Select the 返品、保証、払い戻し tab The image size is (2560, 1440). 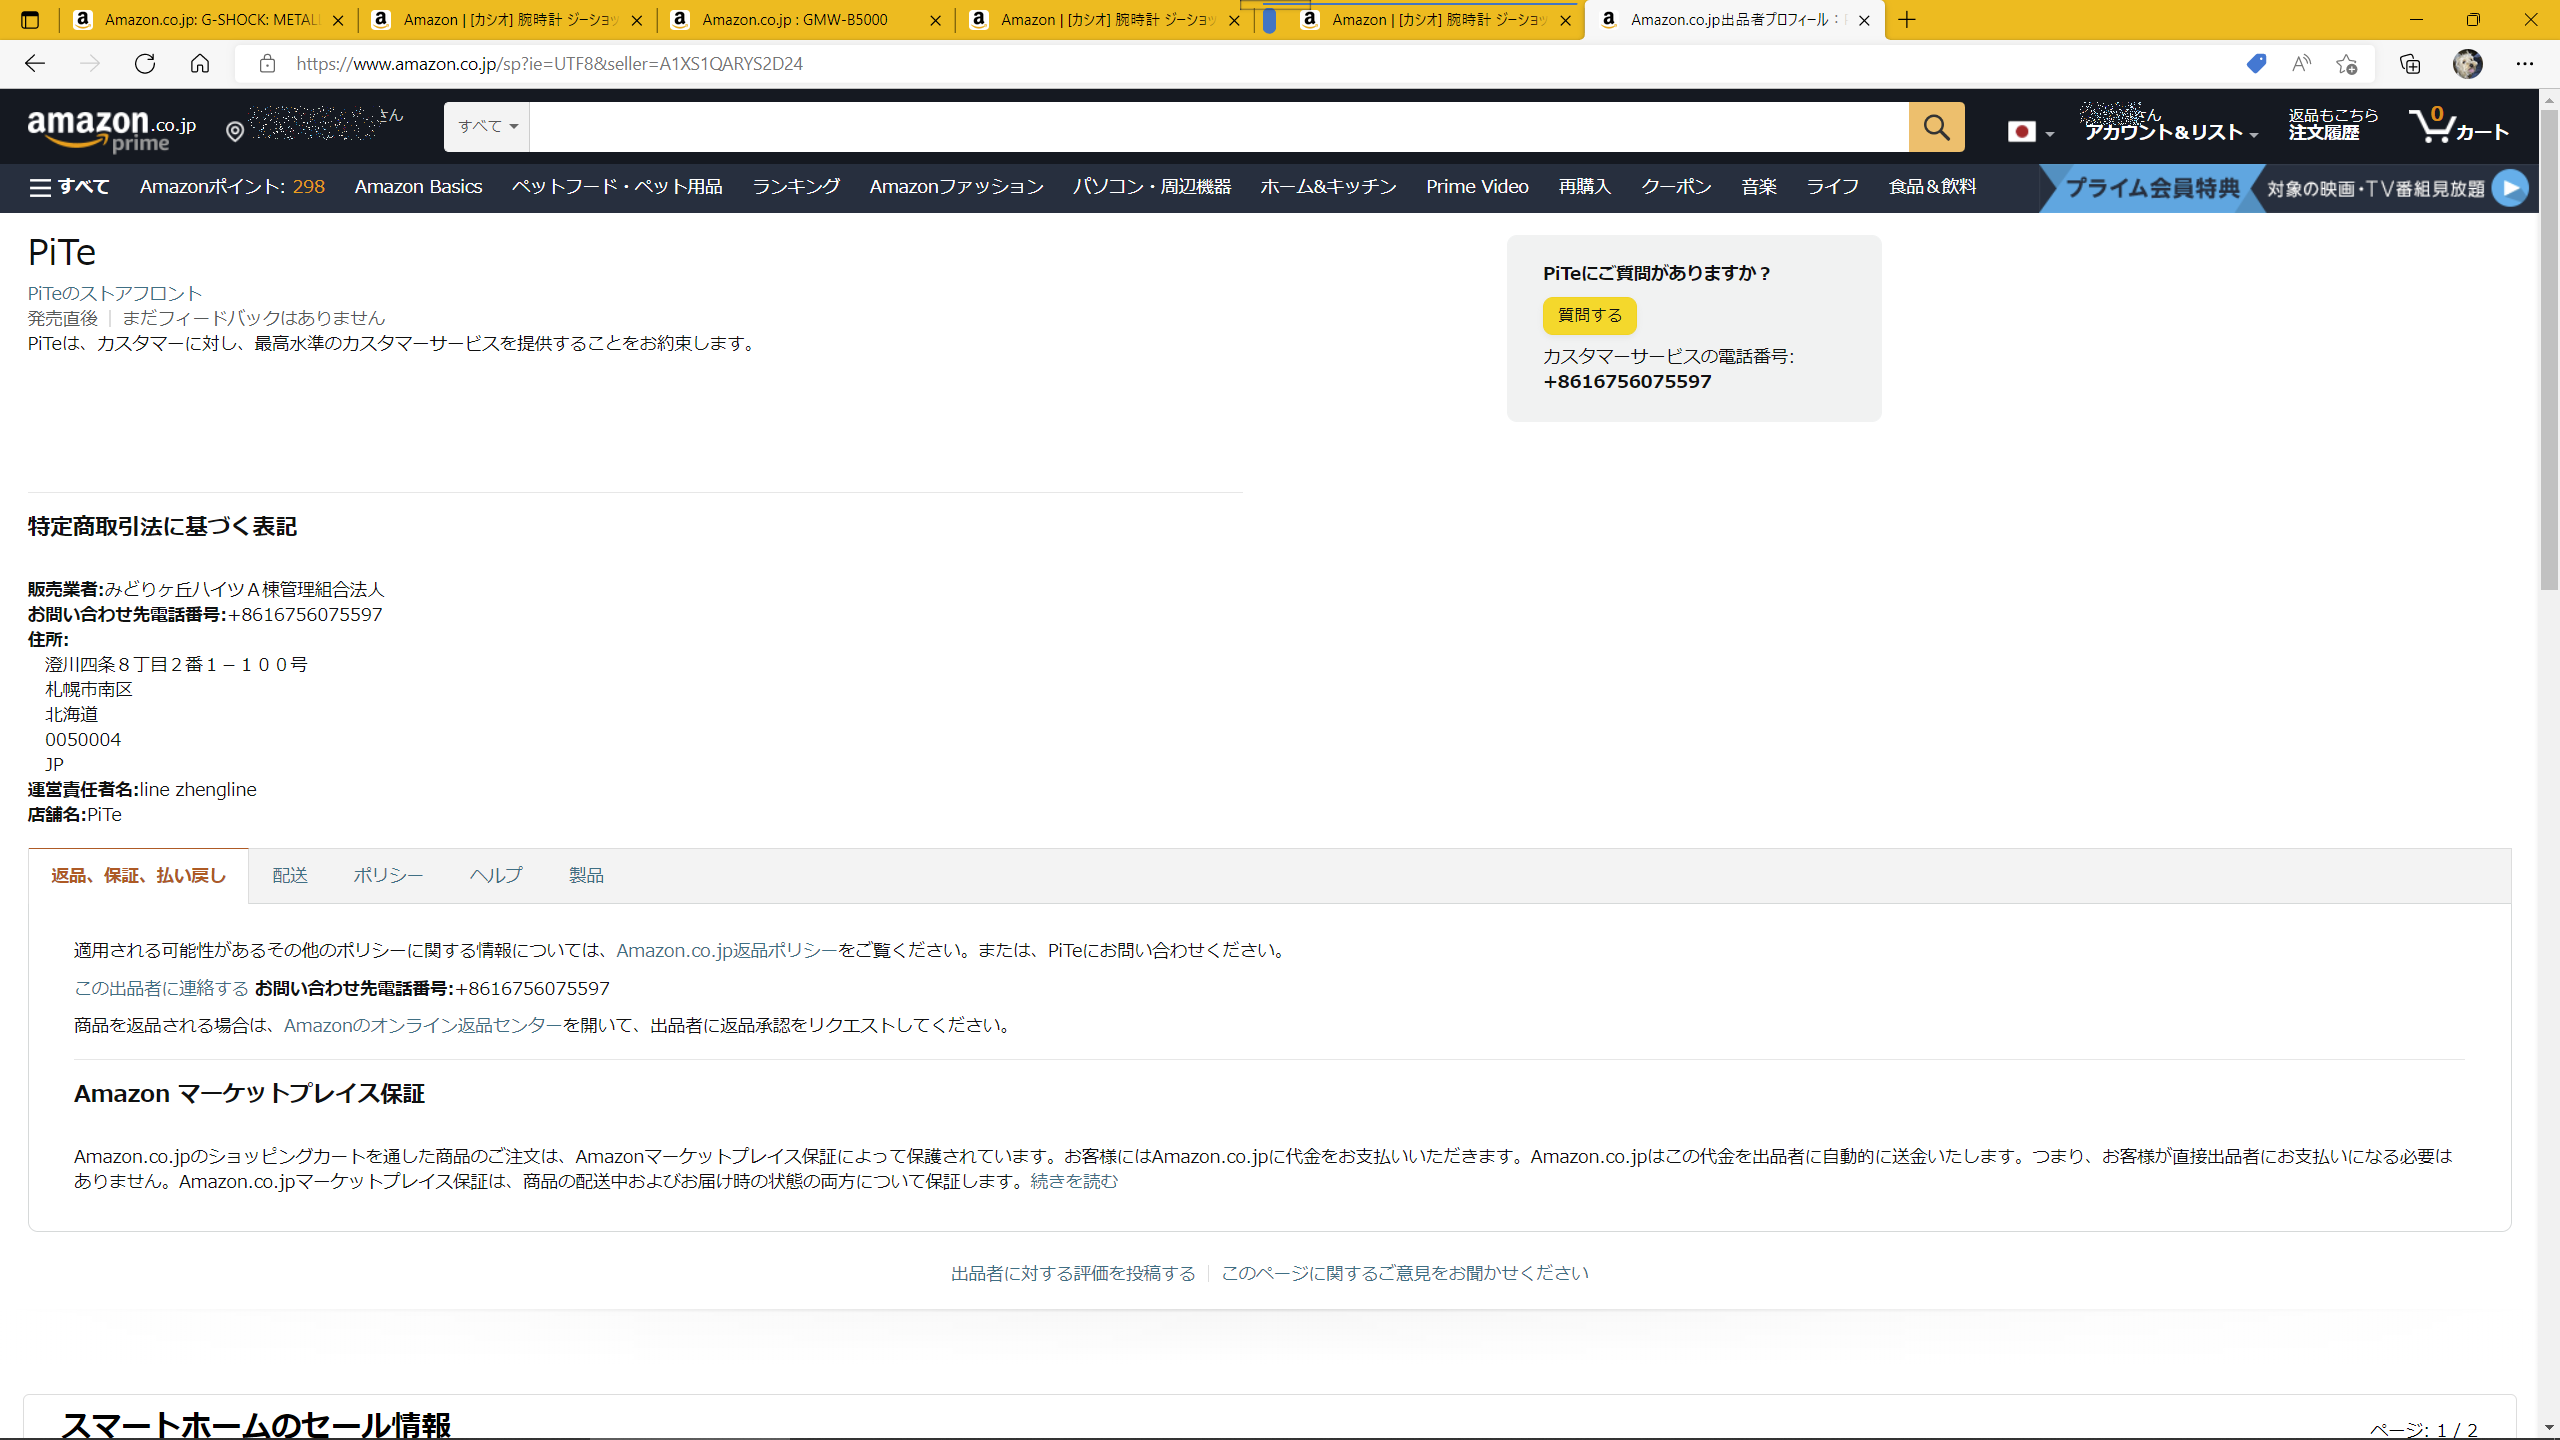tap(138, 876)
